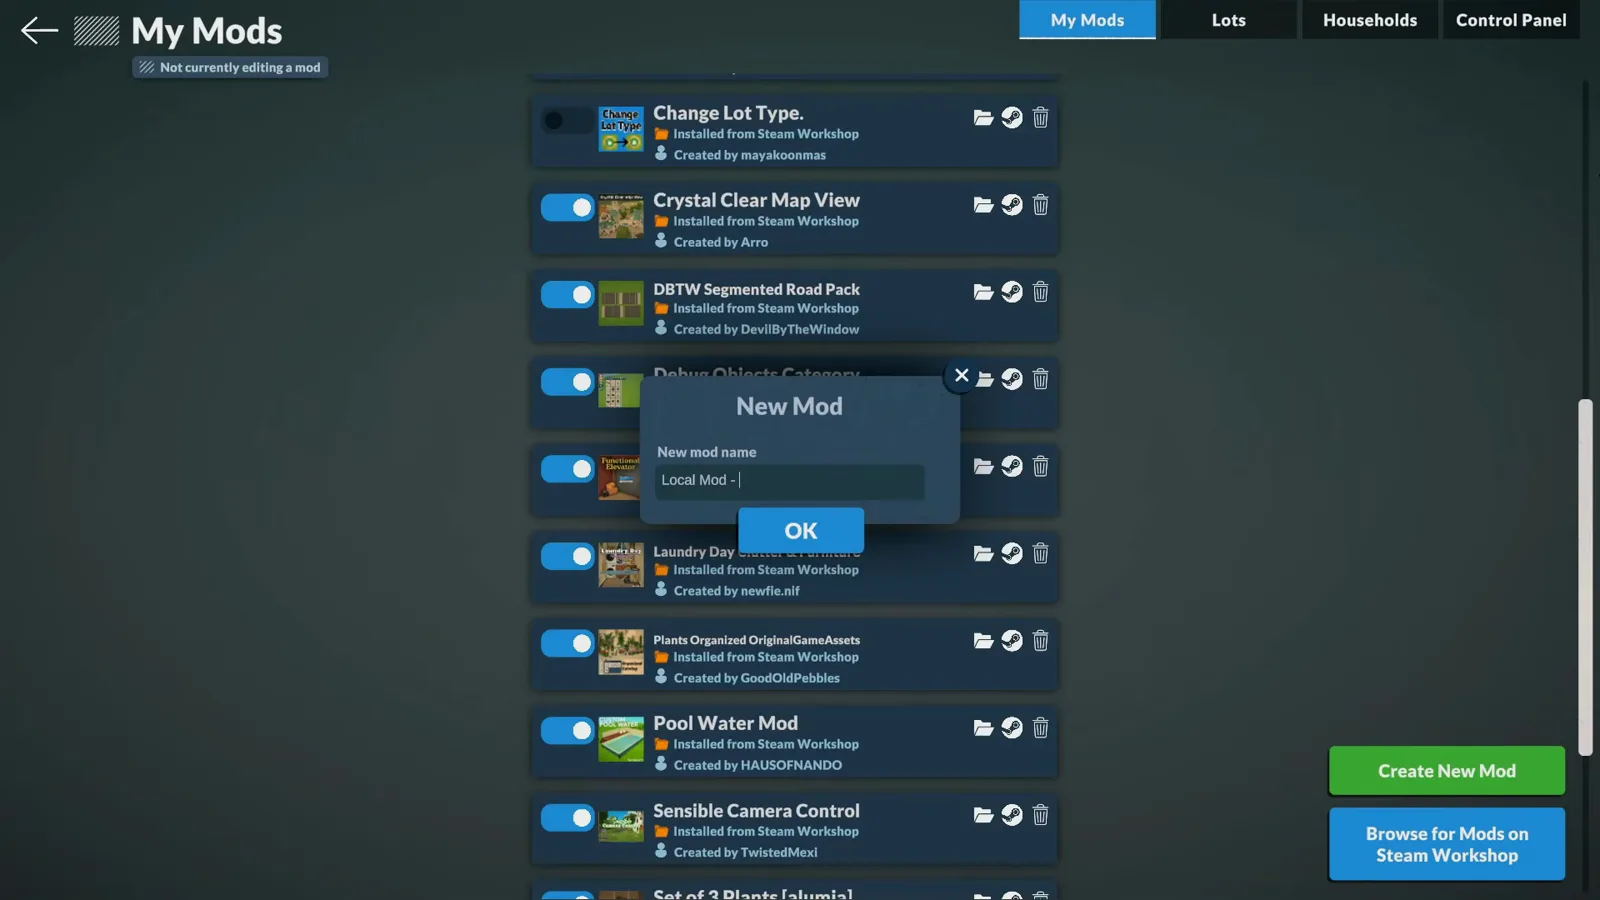Image resolution: width=1600 pixels, height=900 pixels.
Task: Close the New Mod dialog
Action: (961, 376)
